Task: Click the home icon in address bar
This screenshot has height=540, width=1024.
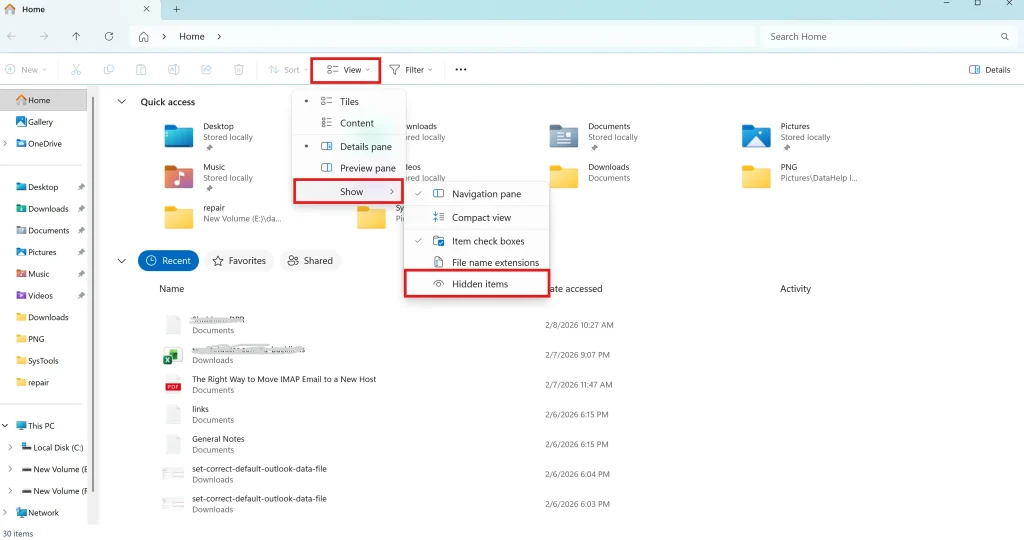Action: (x=144, y=37)
